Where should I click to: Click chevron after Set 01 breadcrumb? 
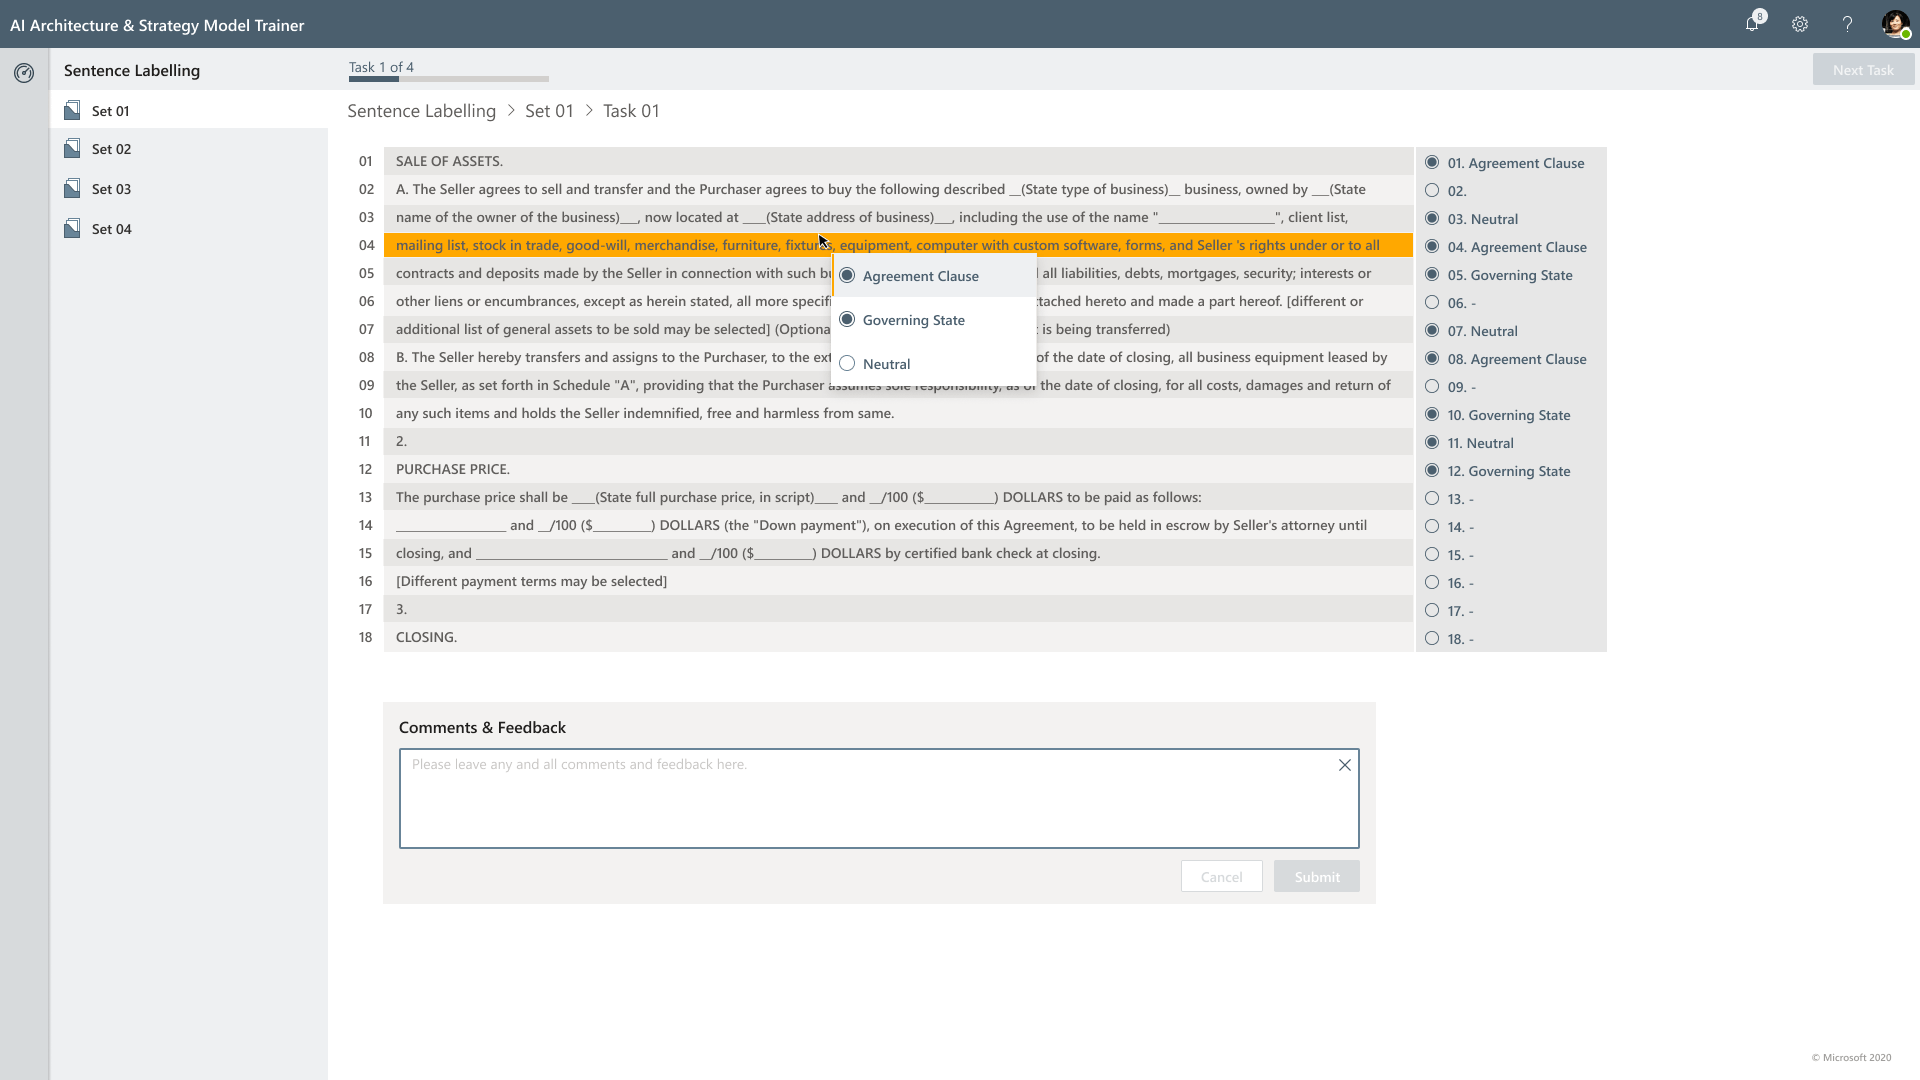[x=589, y=111]
